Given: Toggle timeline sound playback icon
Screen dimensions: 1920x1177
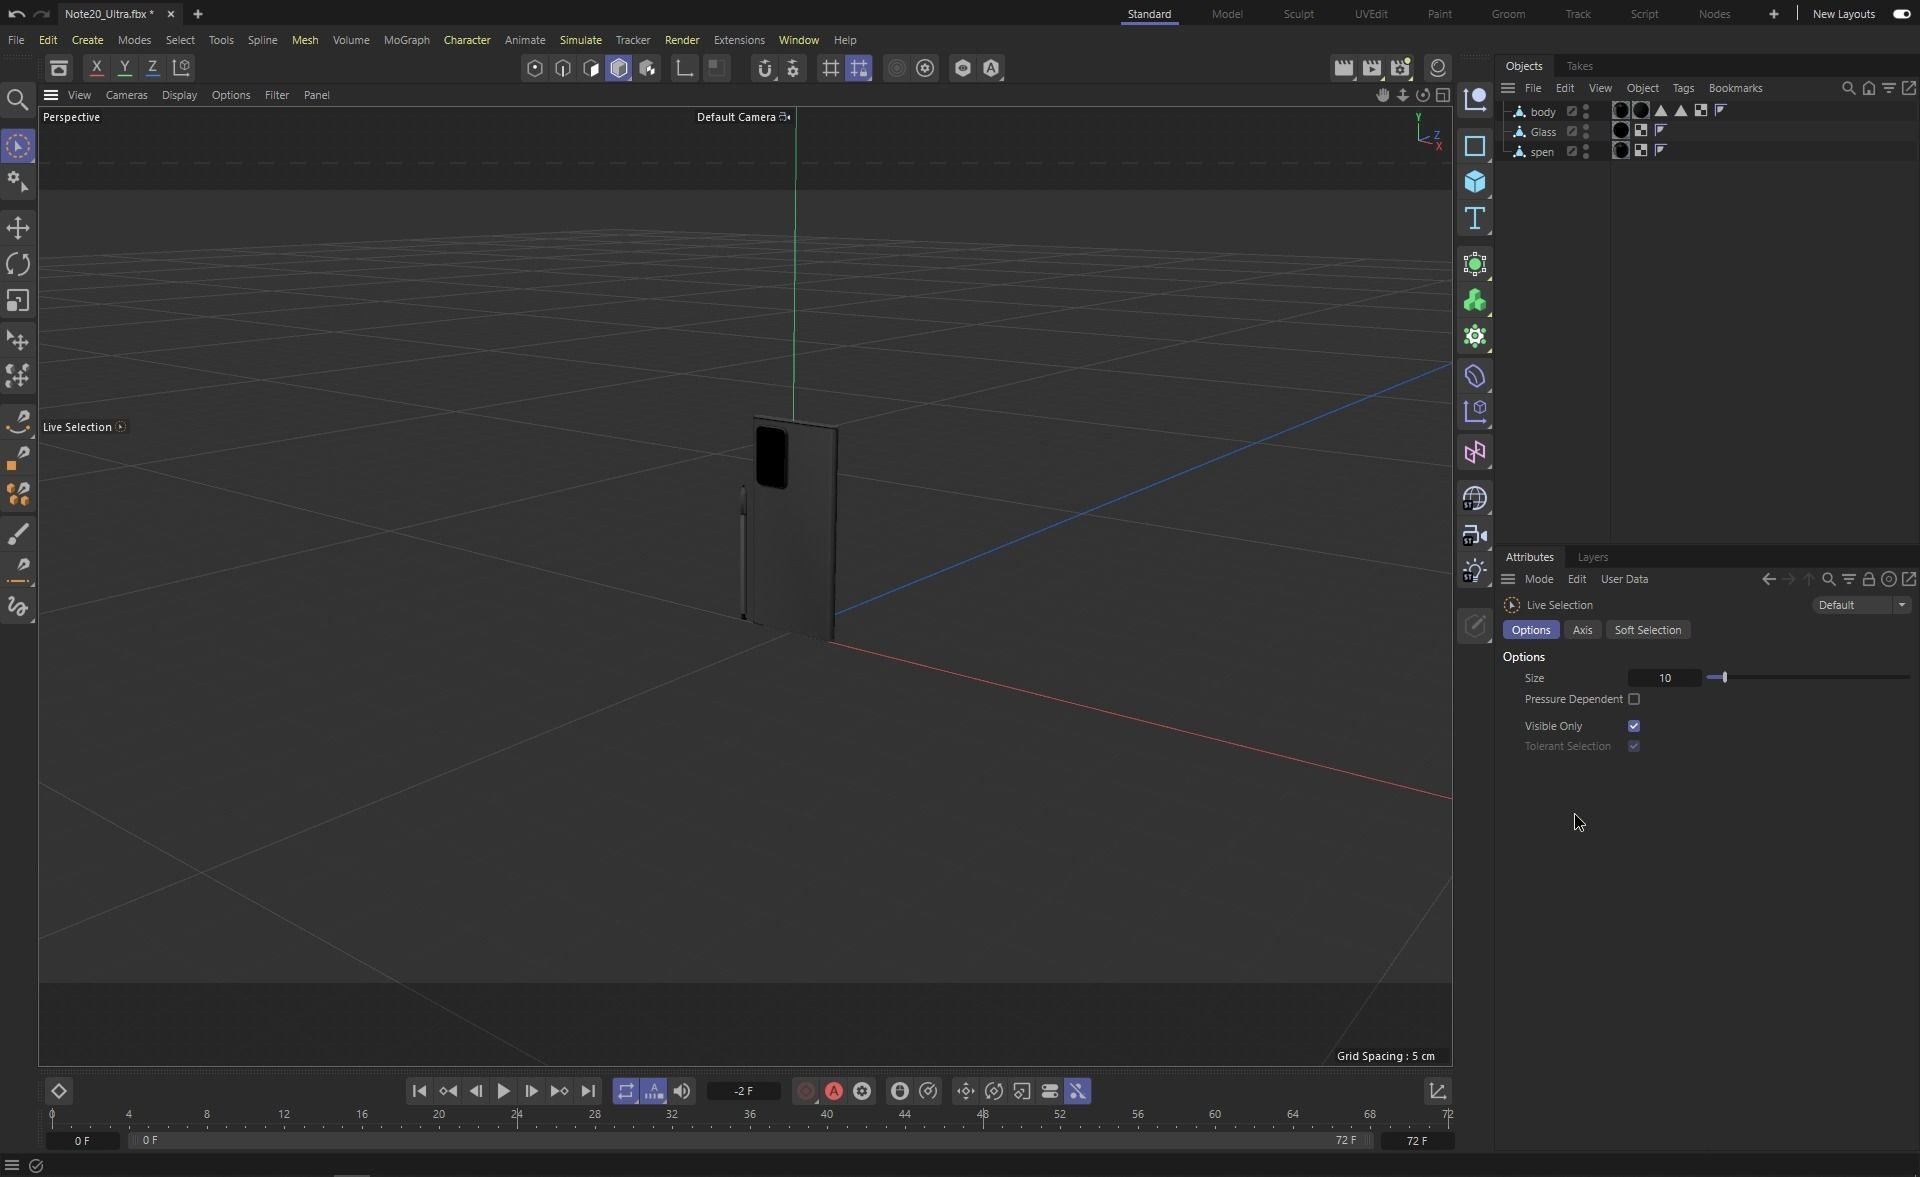Looking at the screenshot, I should (681, 1091).
